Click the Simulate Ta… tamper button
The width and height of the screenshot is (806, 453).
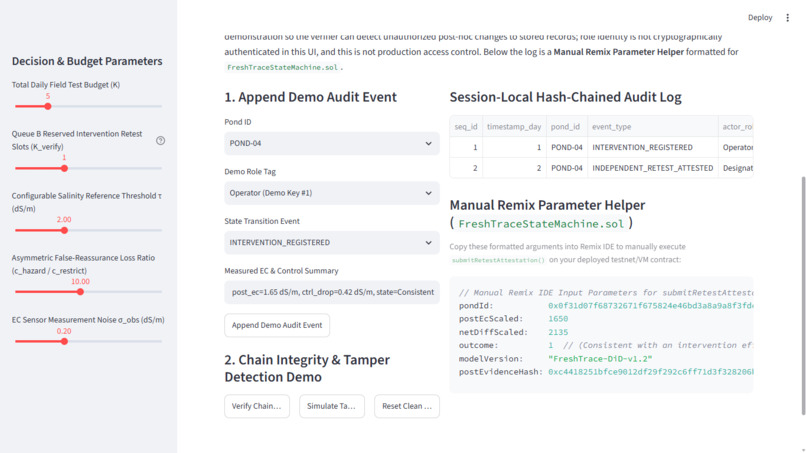[x=332, y=406]
